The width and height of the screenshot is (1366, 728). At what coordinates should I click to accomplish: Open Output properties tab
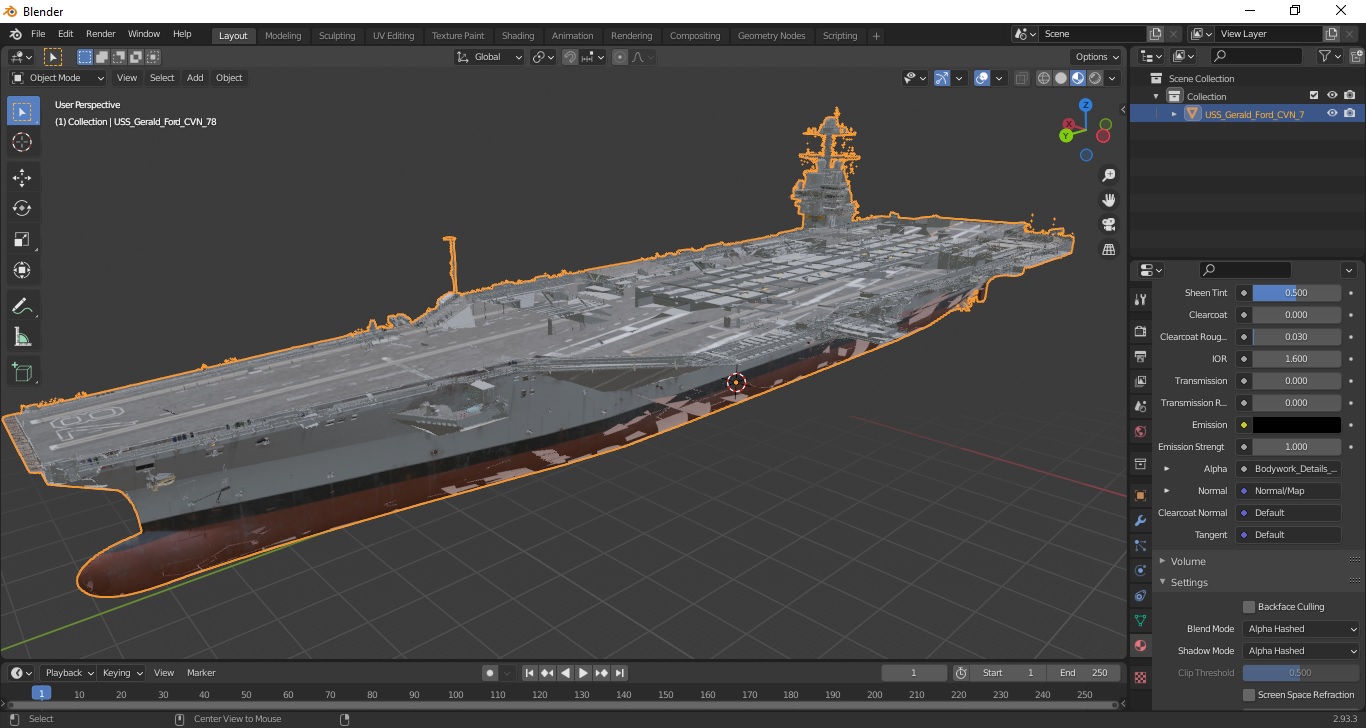point(1140,356)
